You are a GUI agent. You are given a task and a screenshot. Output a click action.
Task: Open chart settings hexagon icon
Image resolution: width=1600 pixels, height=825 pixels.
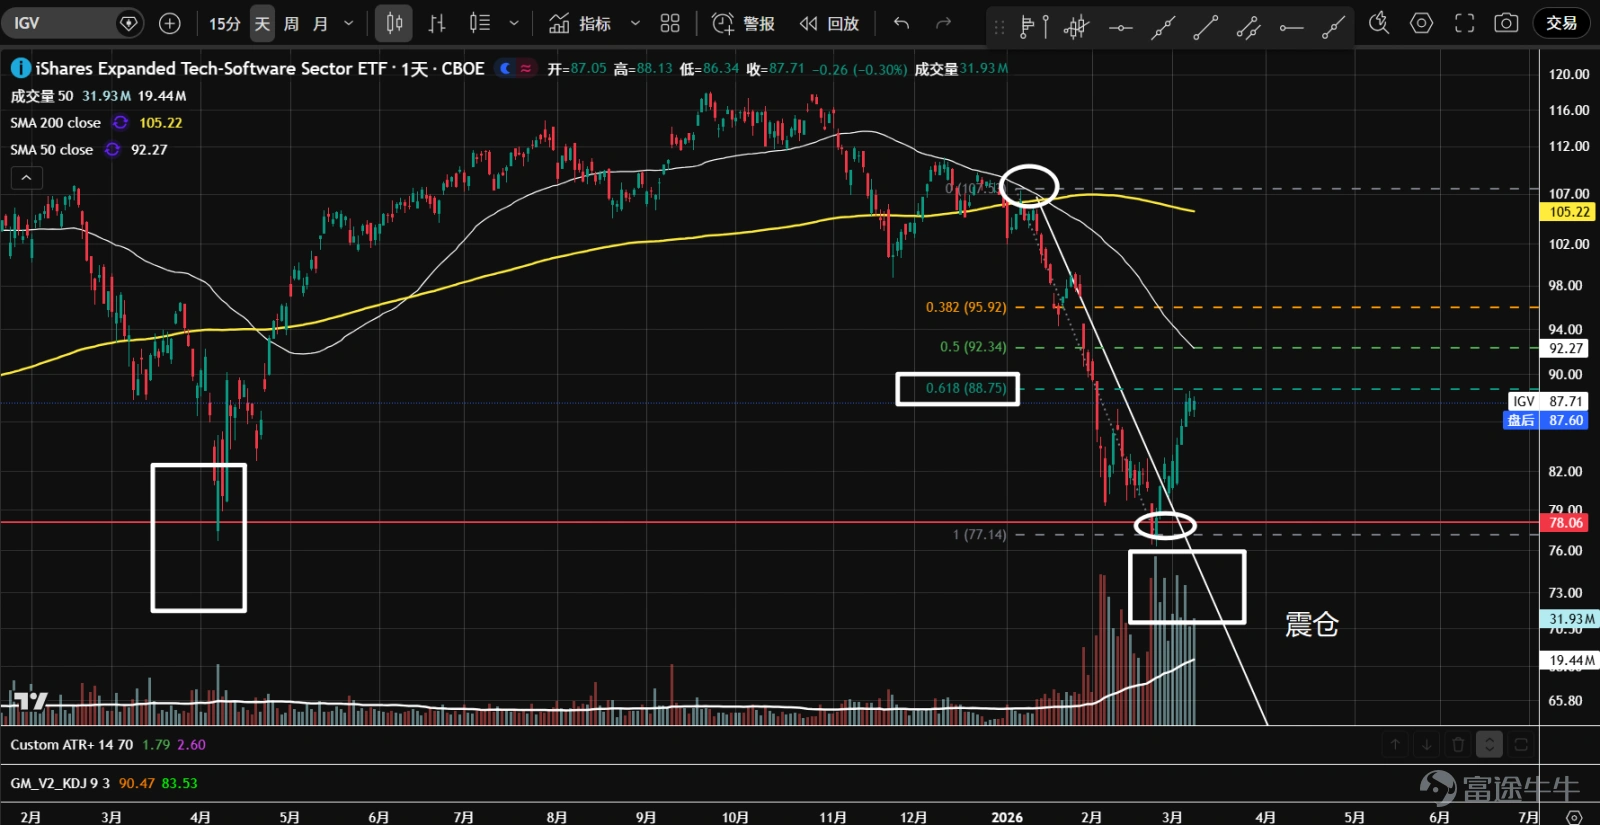pos(1421,23)
